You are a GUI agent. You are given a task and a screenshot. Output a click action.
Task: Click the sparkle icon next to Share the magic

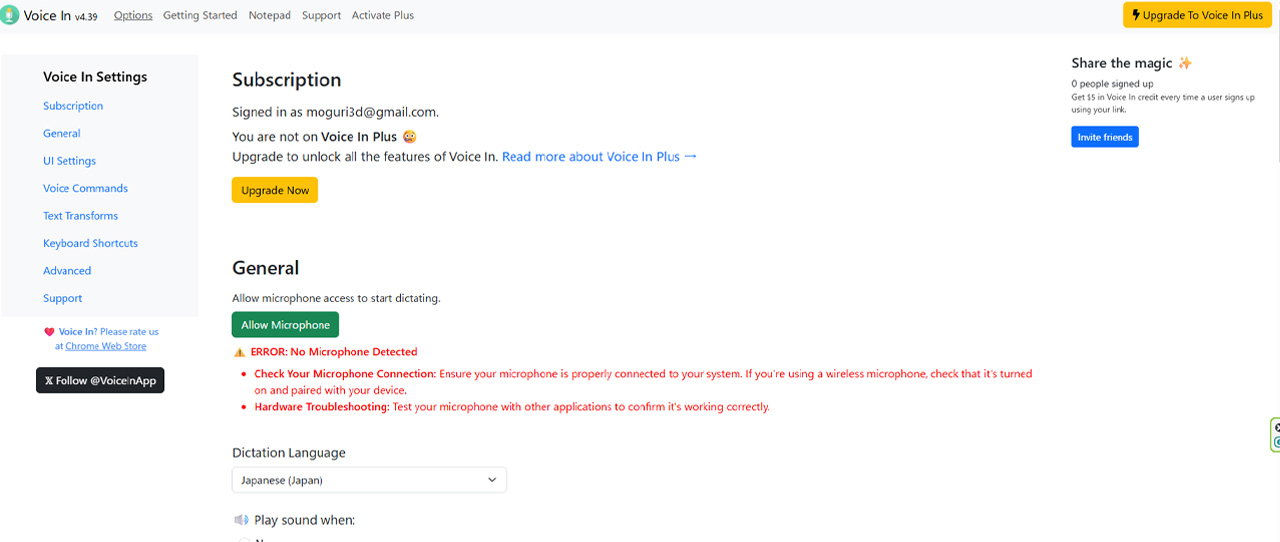[x=1185, y=63]
